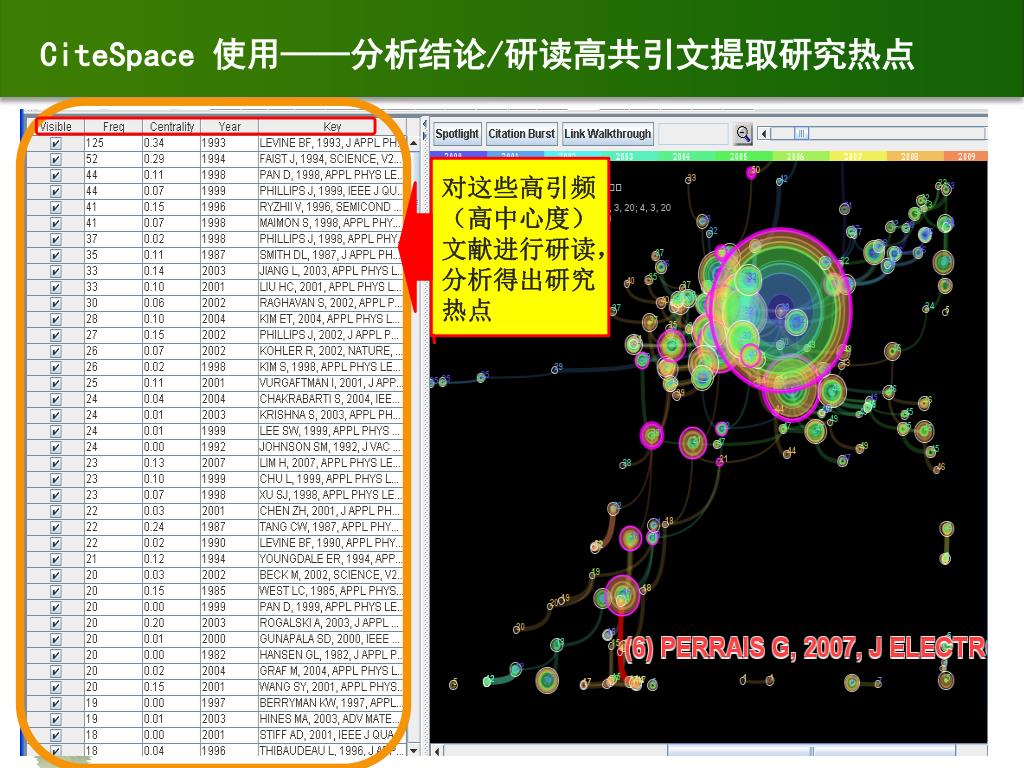Select the PHILLIPS J, 1999, IEEE J QU entry

(330, 191)
